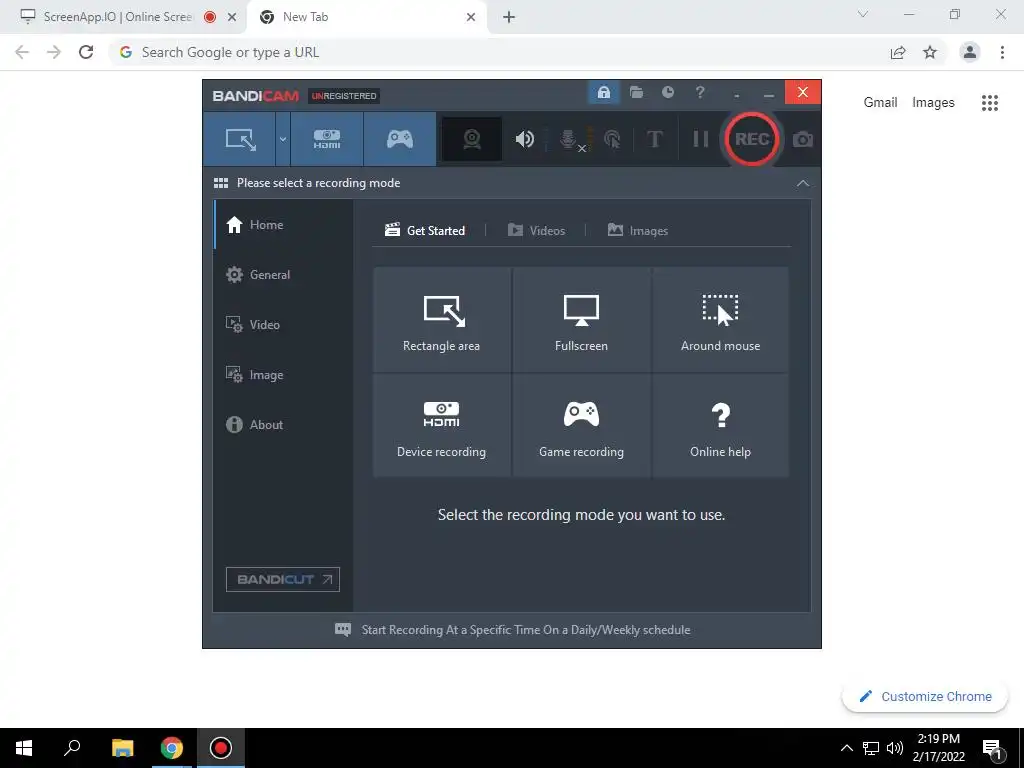Screen dimensions: 1024x768
Task: Open the scheduled recording clock icon
Action: click(667, 92)
